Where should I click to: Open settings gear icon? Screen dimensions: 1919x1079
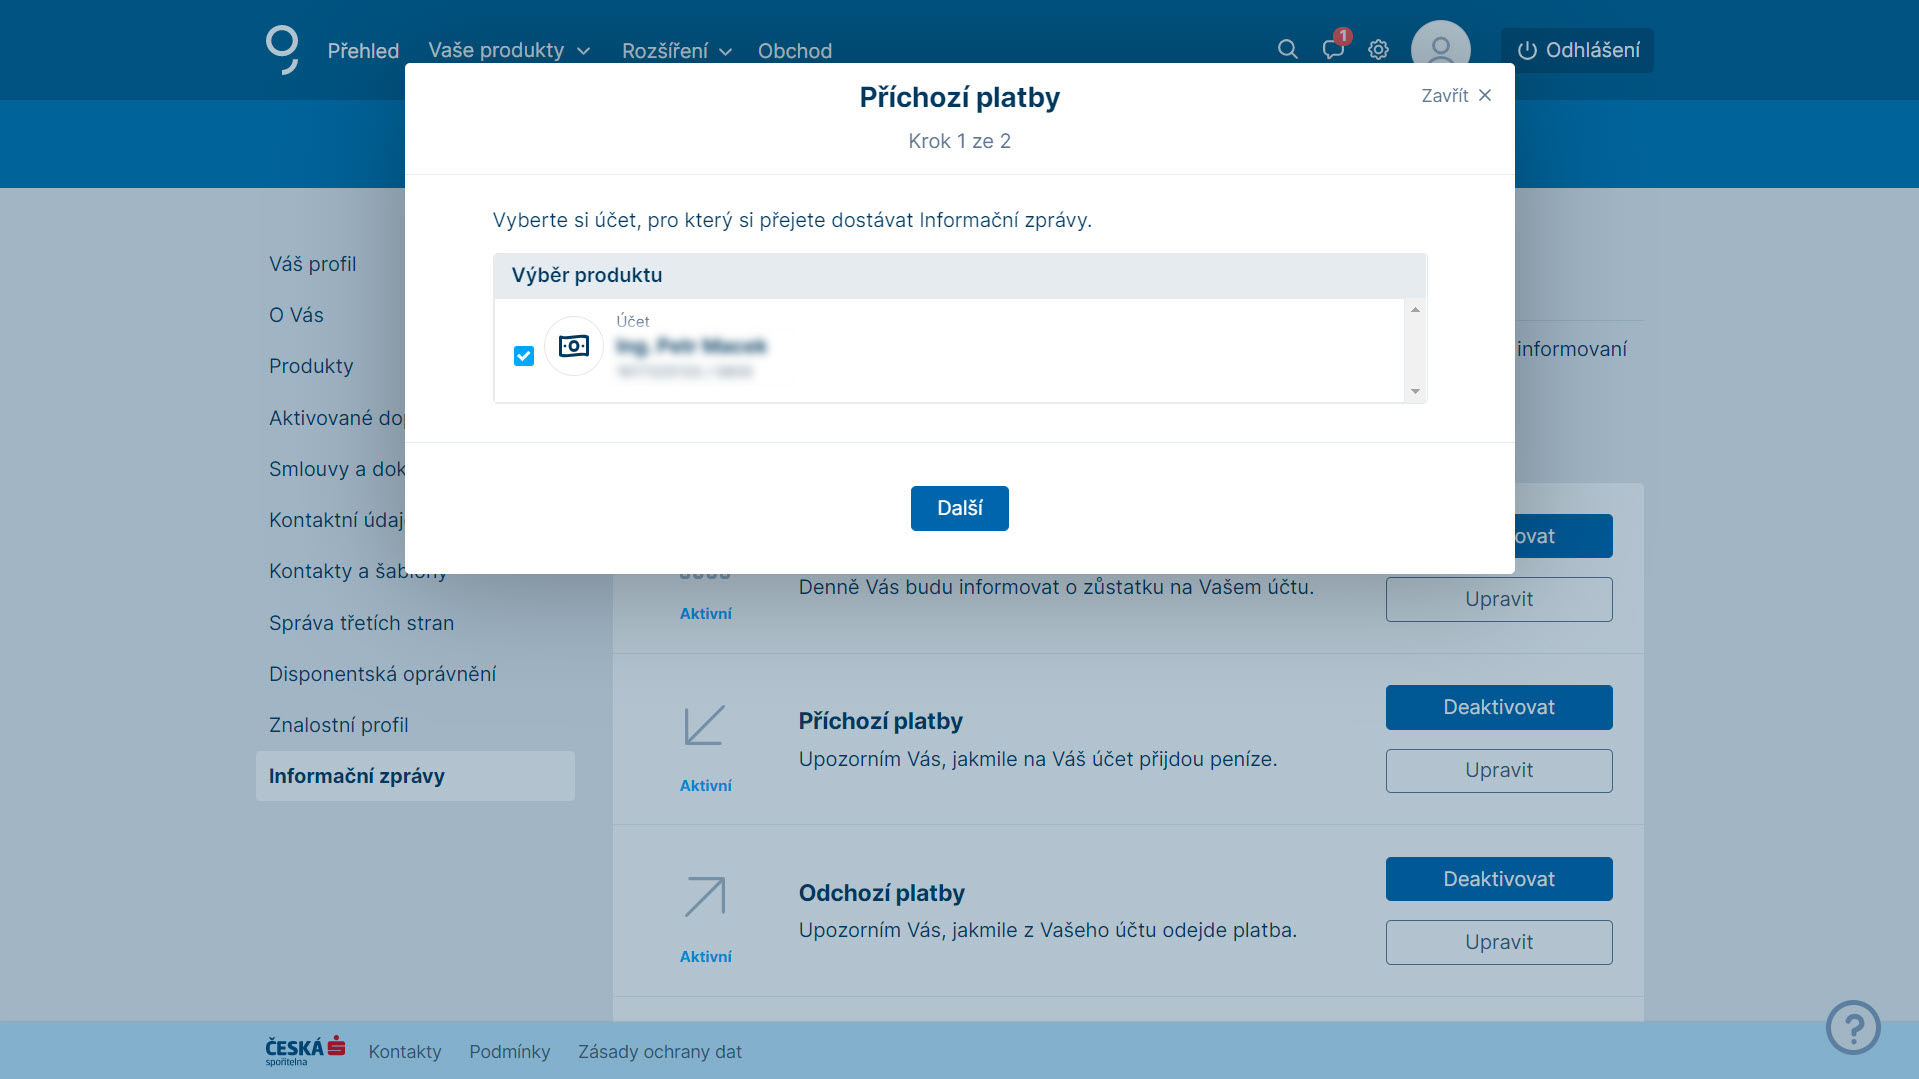(1378, 50)
